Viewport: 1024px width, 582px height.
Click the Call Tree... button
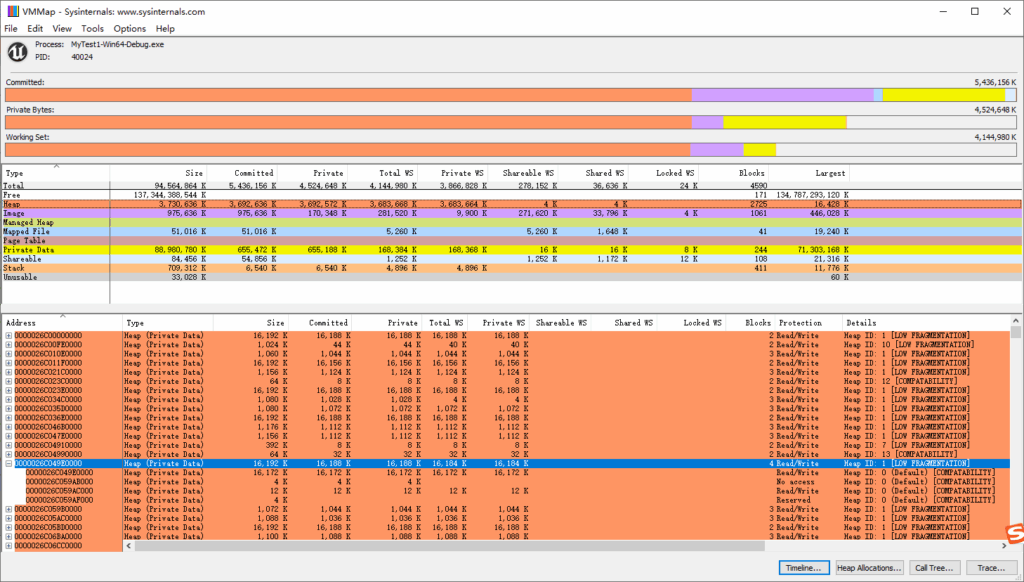934,567
